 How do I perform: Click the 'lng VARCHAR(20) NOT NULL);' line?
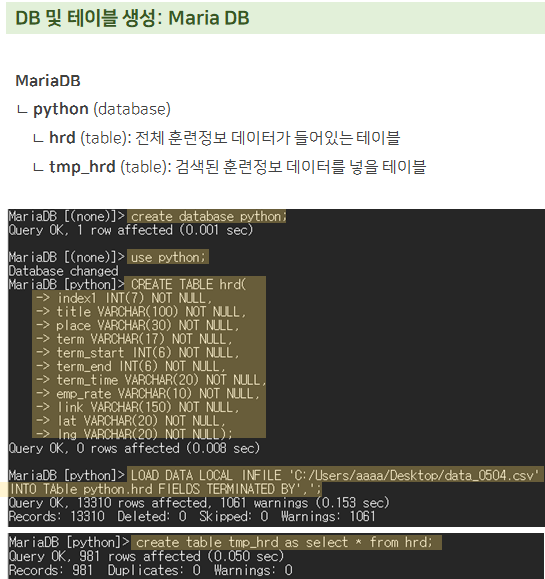[x=144, y=434]
